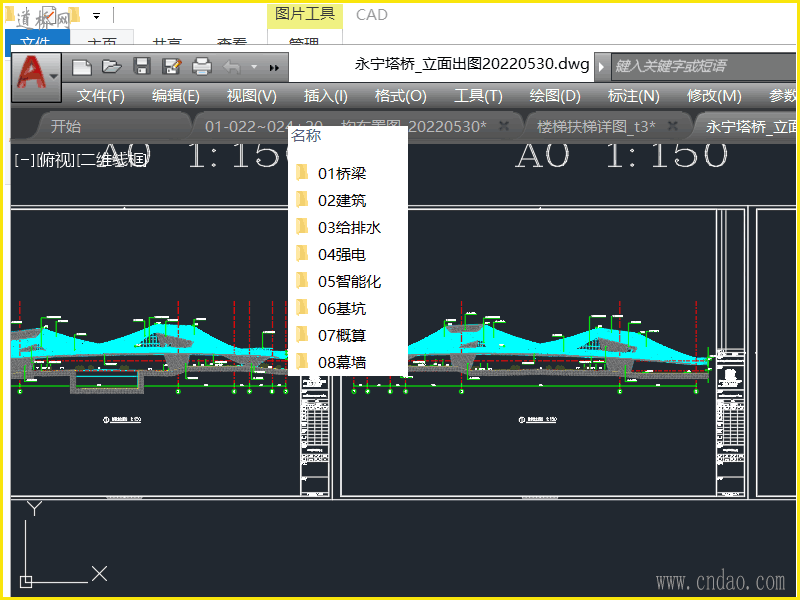800x600 pixels.
Task: Create a new drawing with New icon
Action: point(82,67)
